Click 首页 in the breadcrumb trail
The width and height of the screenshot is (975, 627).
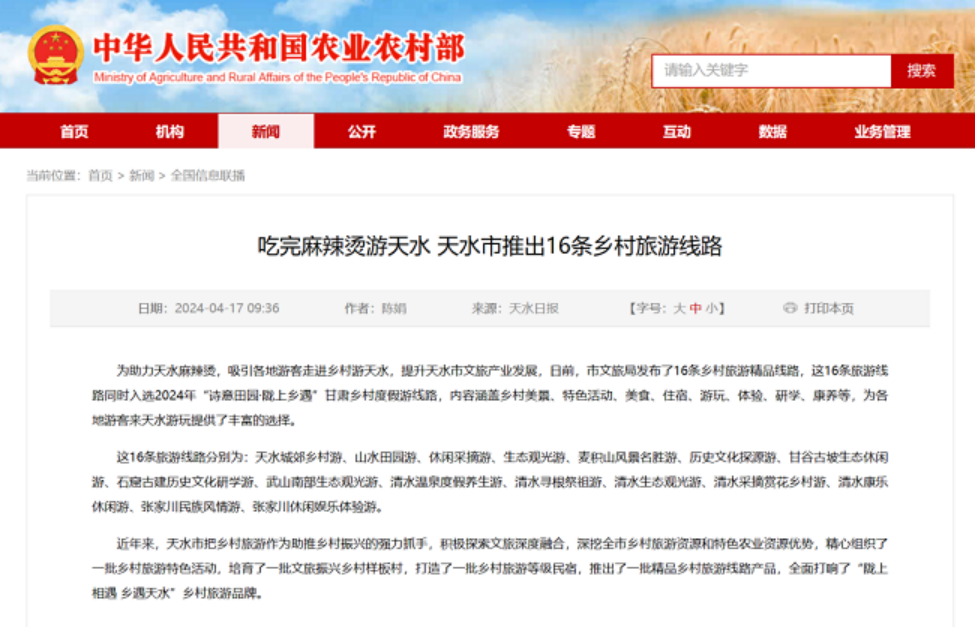tap(100, 175)
